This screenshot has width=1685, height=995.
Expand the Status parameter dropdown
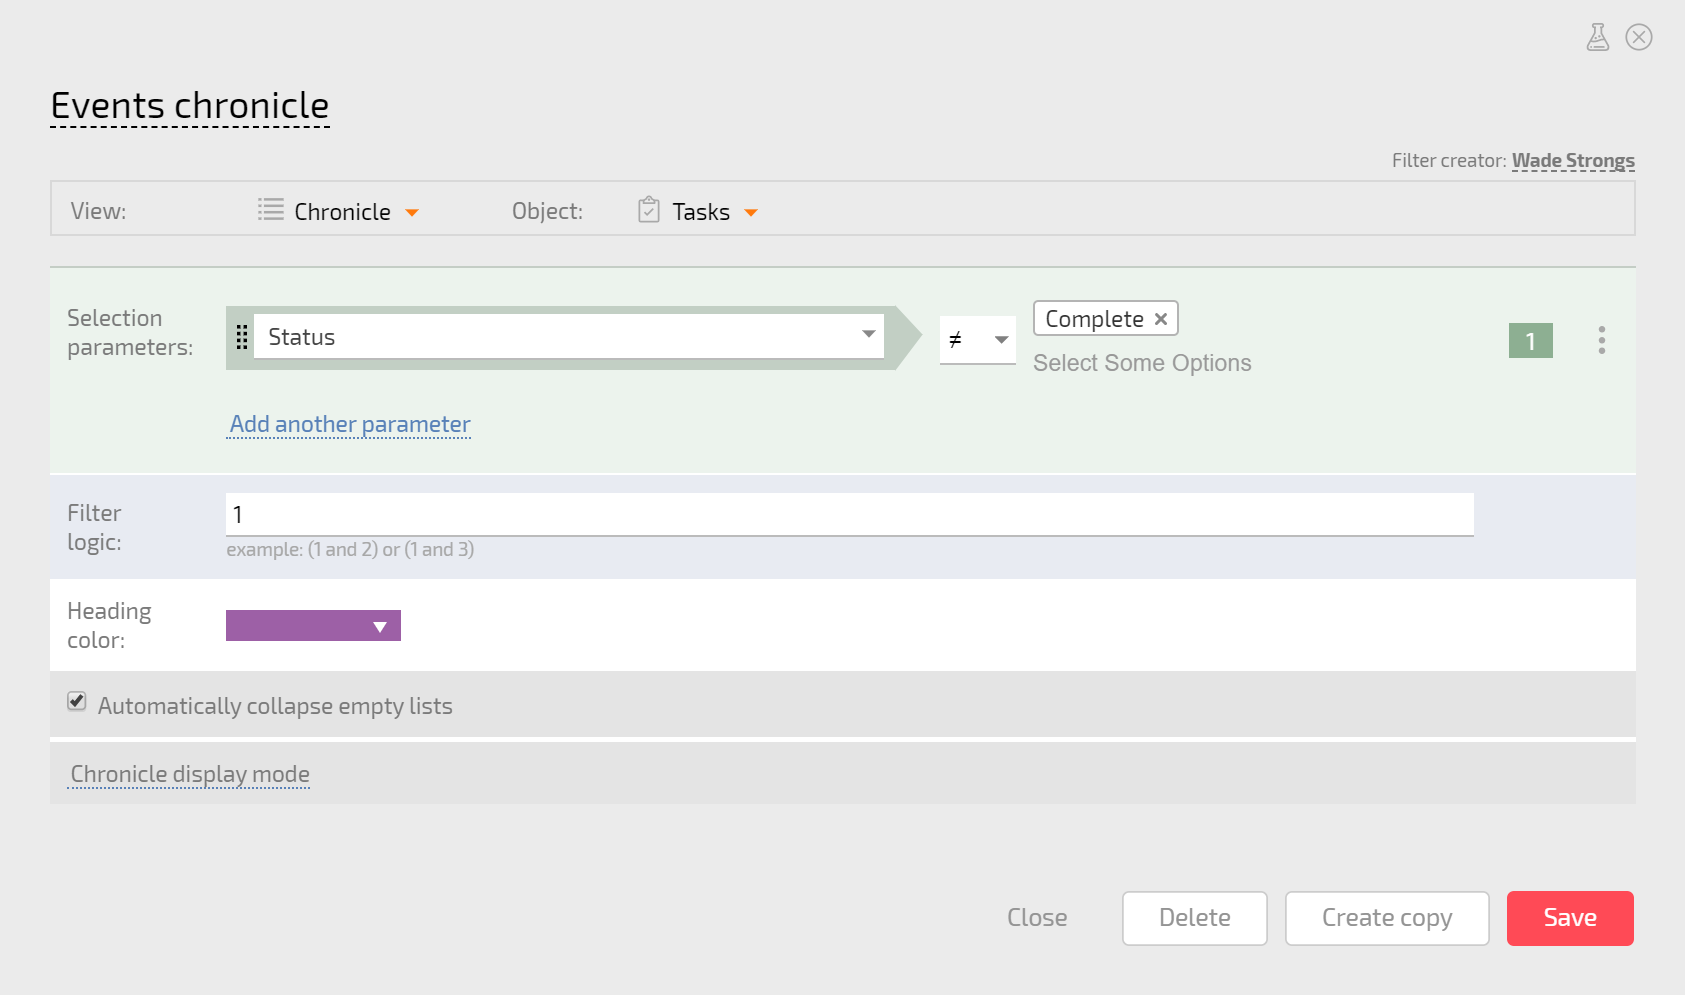pyautogui.click(x=569, y=337)
